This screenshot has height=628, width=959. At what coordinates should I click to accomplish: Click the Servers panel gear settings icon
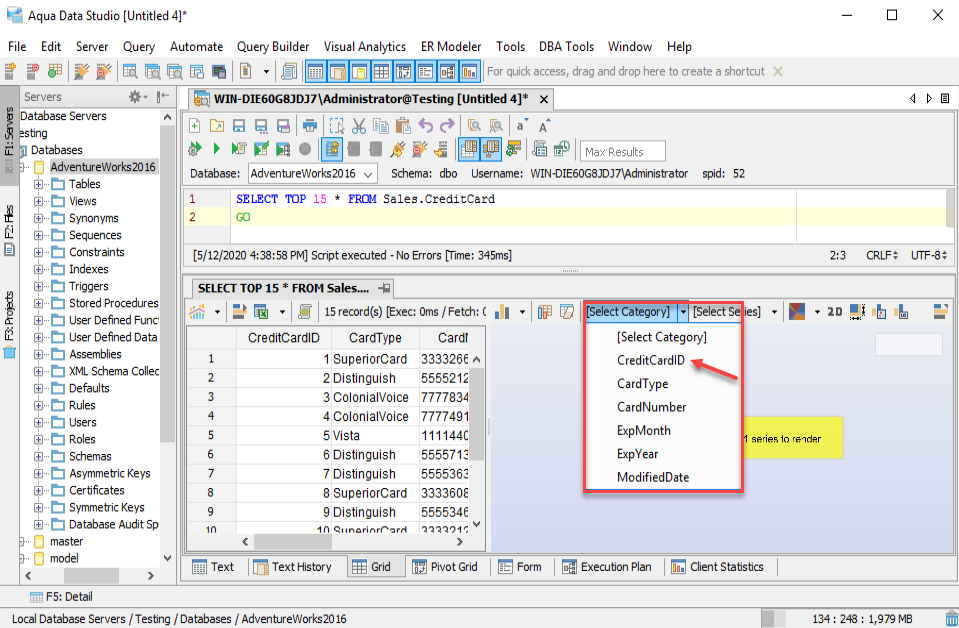(x=135, y=97)
